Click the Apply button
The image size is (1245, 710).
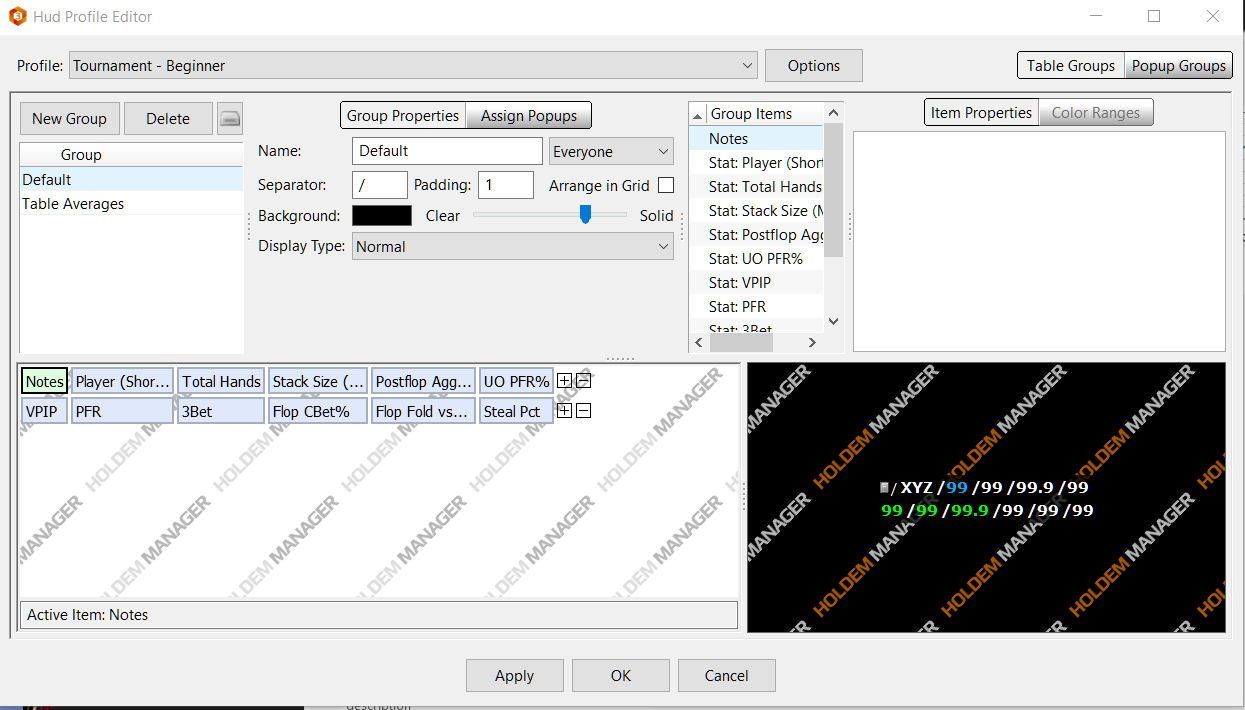coord(514,676)
